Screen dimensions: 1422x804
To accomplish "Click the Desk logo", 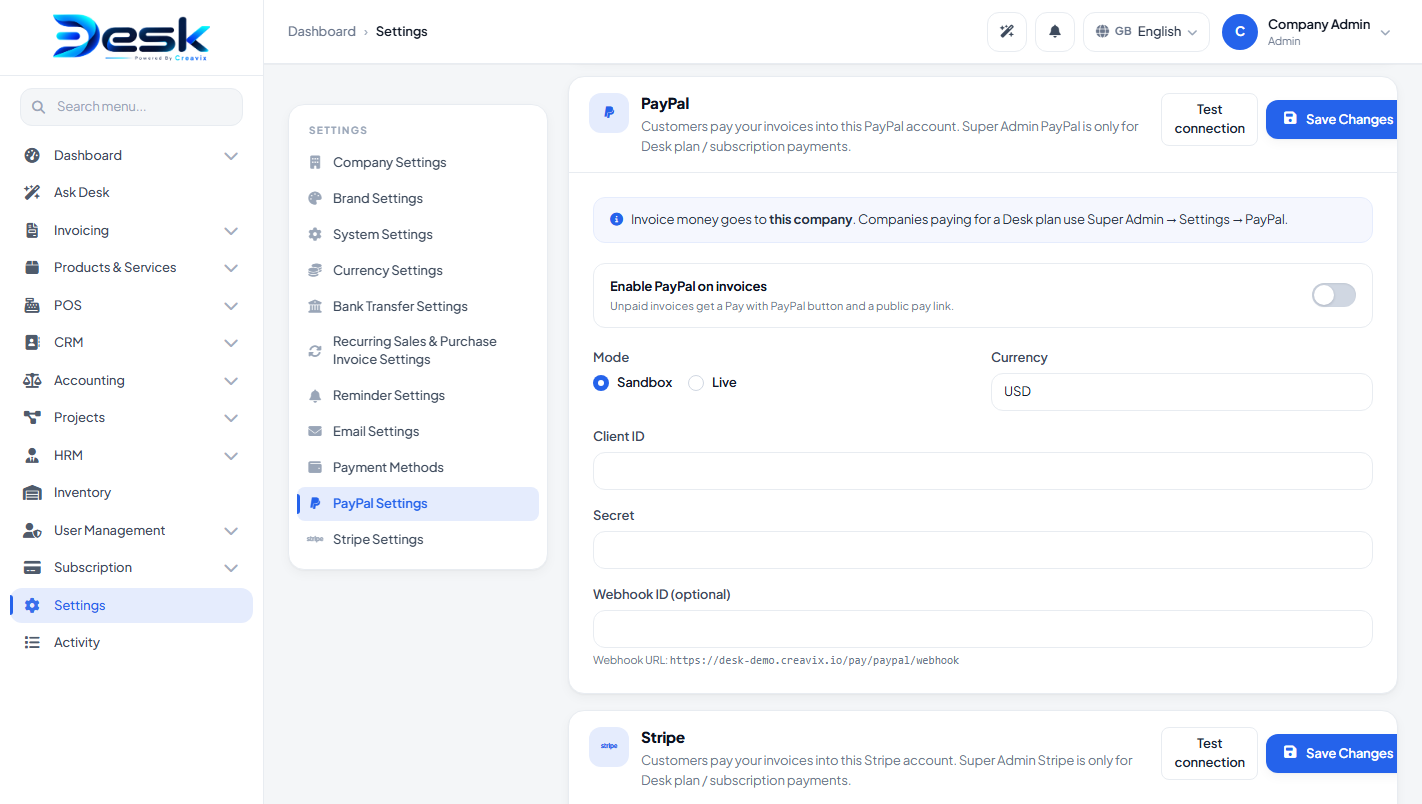I will (131, 38).
